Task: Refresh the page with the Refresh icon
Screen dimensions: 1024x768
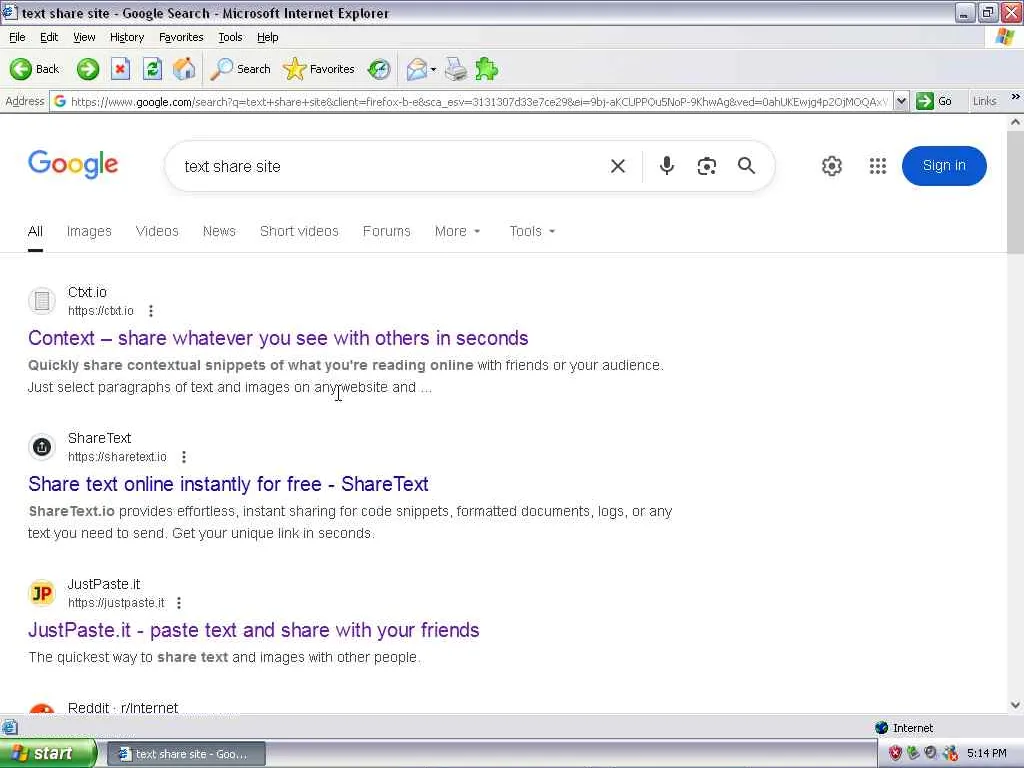Action: pyautogui.click(x=152, y=69)
